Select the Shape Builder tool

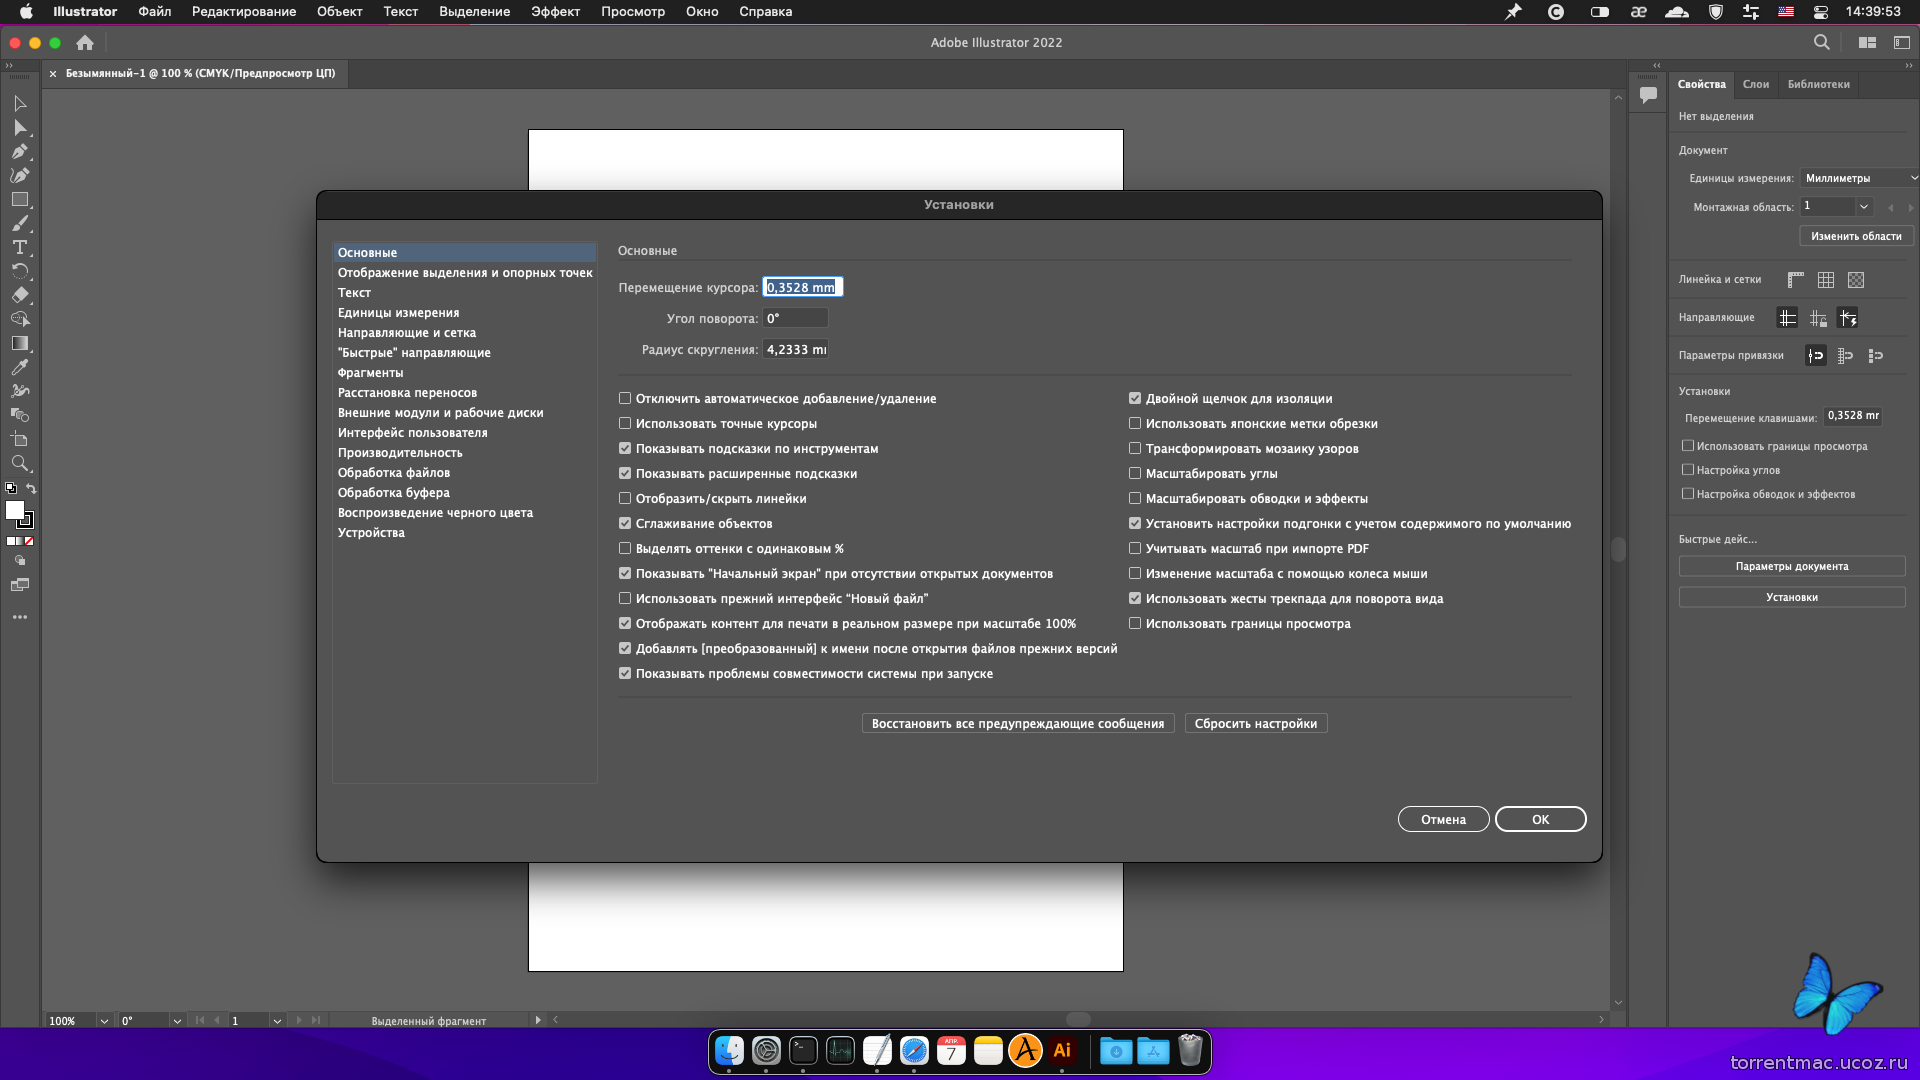pyautogui.click(x=20, y=319)
